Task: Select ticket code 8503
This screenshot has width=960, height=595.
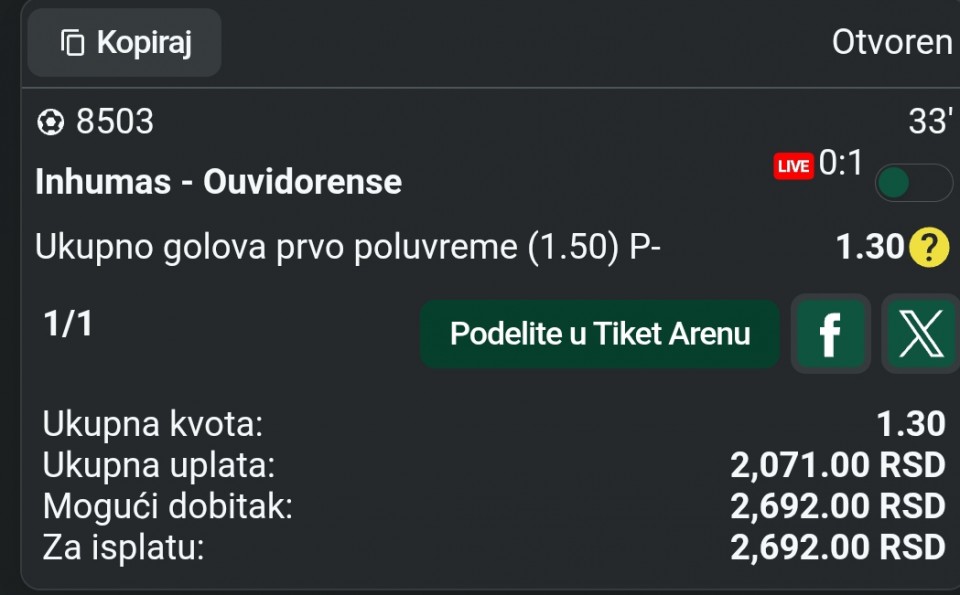Action: click(115, 122)
